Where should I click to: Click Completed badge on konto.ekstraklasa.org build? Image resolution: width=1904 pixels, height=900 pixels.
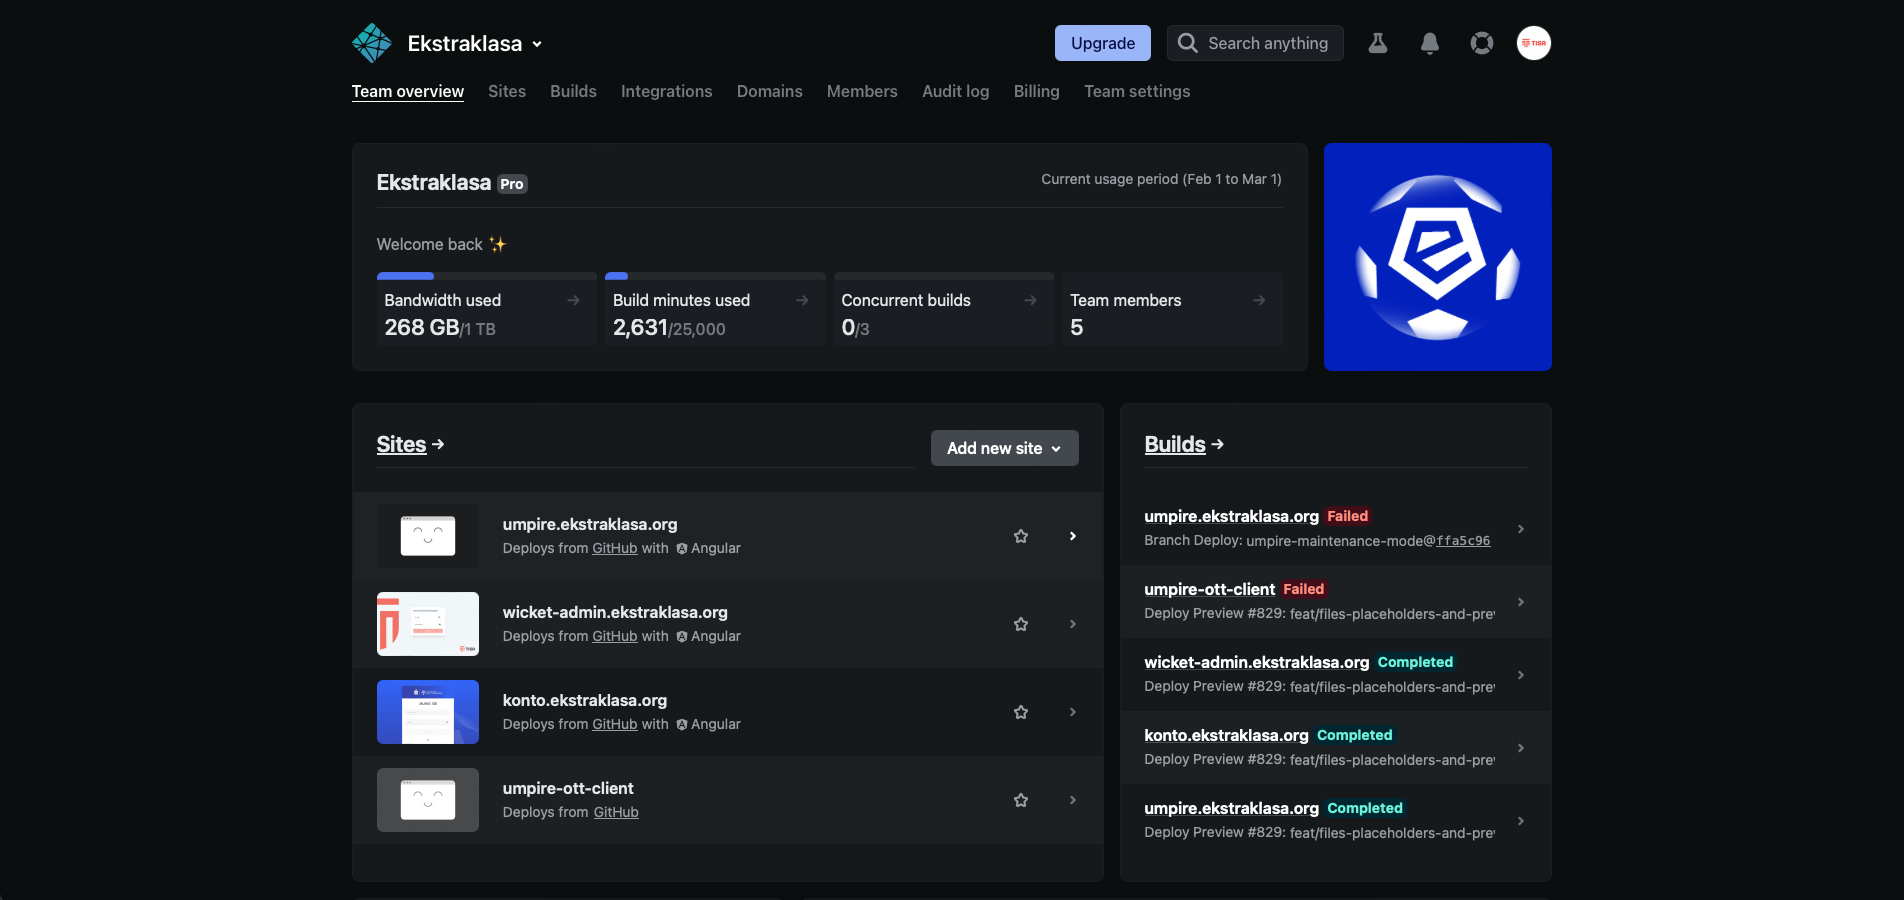pos(1355,735)
